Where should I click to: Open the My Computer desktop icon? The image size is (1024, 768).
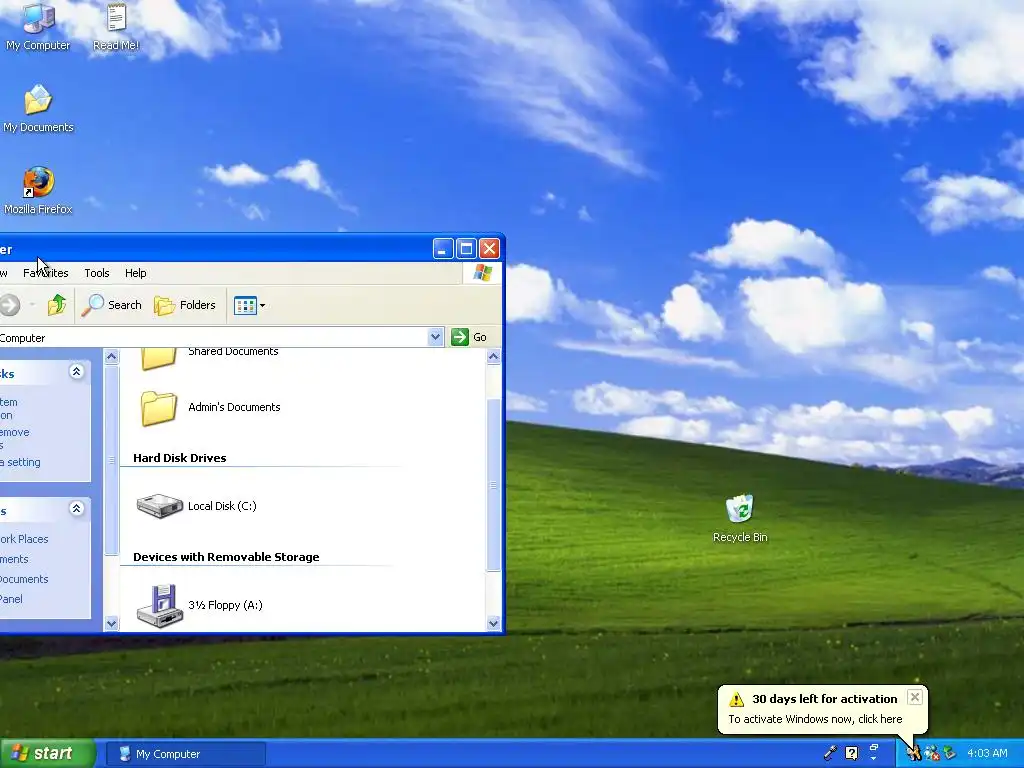tap(38, 26)
